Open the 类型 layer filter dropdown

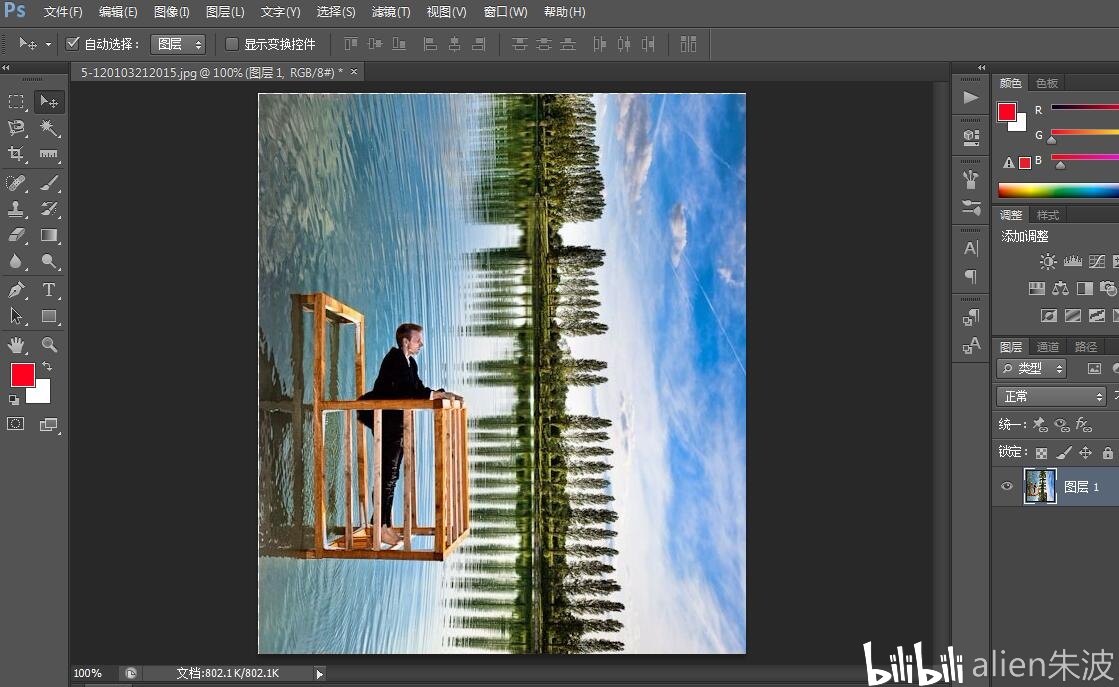(1031, 369)
